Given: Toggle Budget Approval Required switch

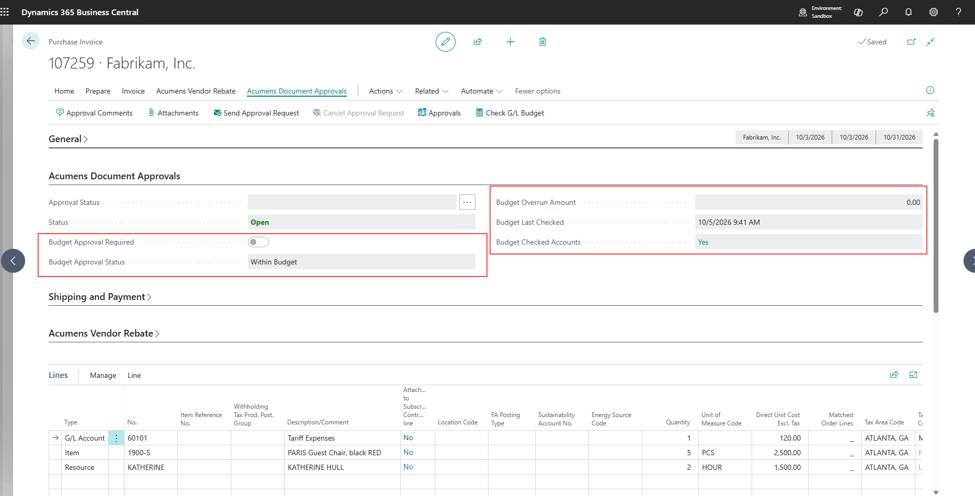Looking at the screenshot, I should 258,242.
